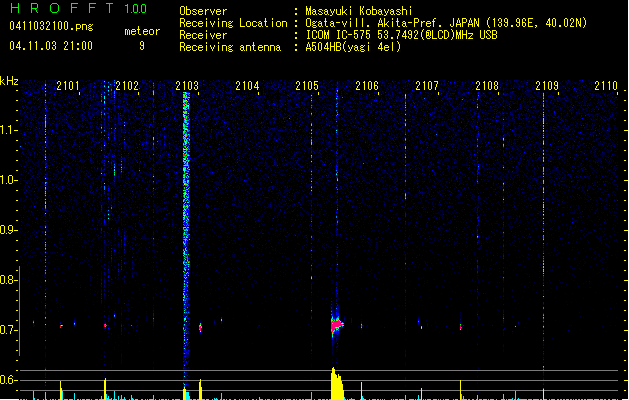Click time marker 2105

307,85
